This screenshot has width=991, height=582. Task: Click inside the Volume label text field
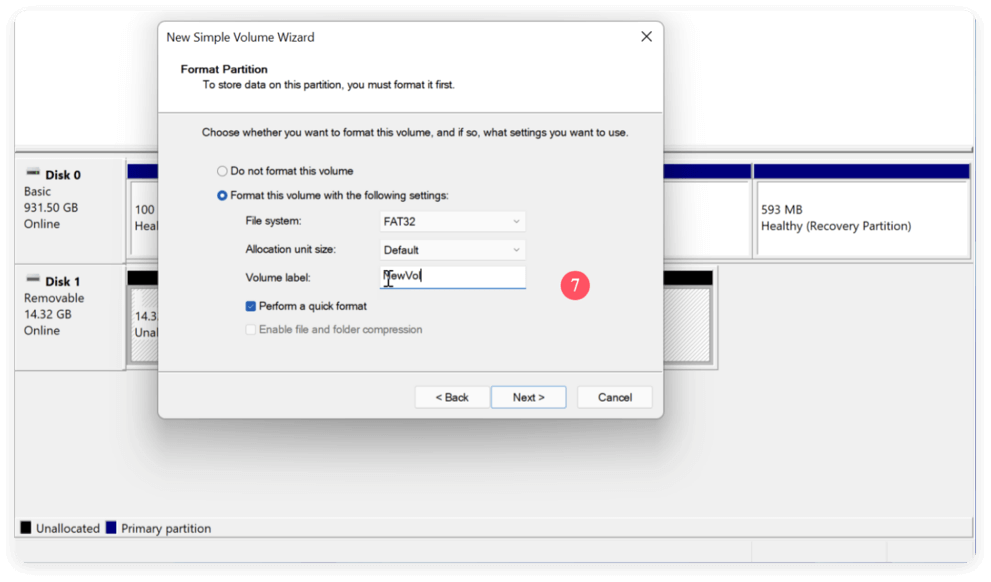point(452,277)
